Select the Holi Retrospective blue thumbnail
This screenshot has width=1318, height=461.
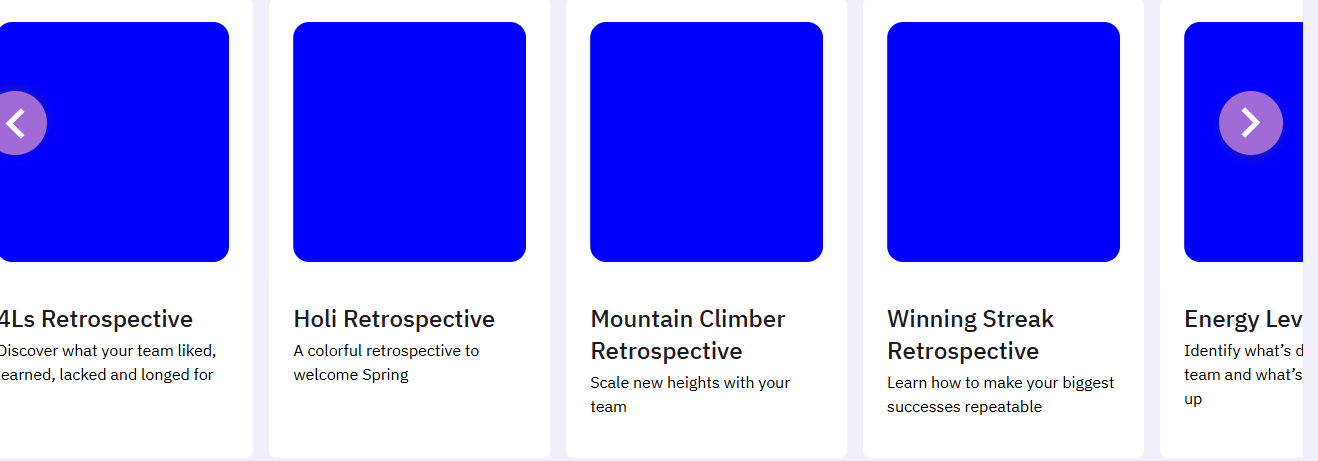(409, 142)
